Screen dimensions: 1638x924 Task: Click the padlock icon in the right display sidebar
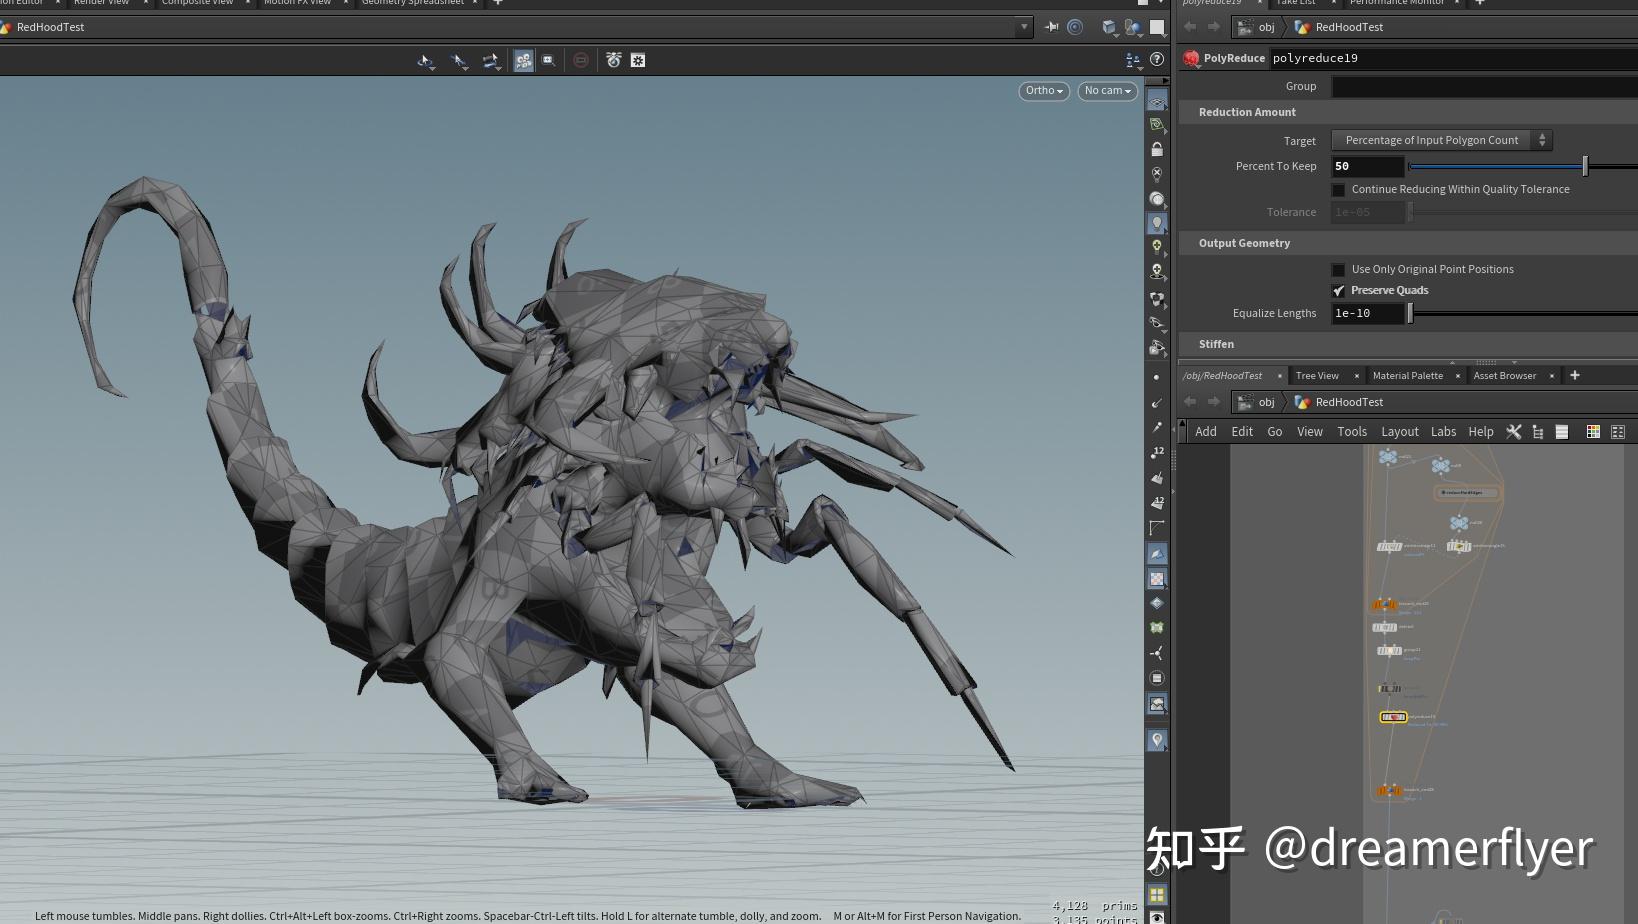click(x=1157, y=148)
